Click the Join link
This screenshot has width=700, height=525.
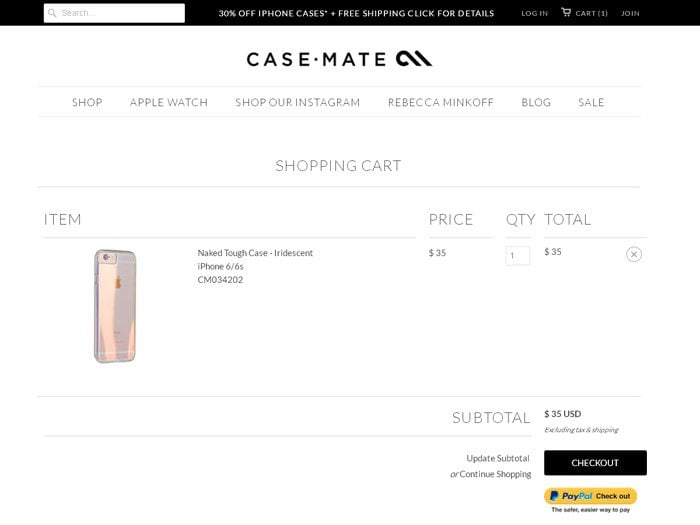pos(630,13)
